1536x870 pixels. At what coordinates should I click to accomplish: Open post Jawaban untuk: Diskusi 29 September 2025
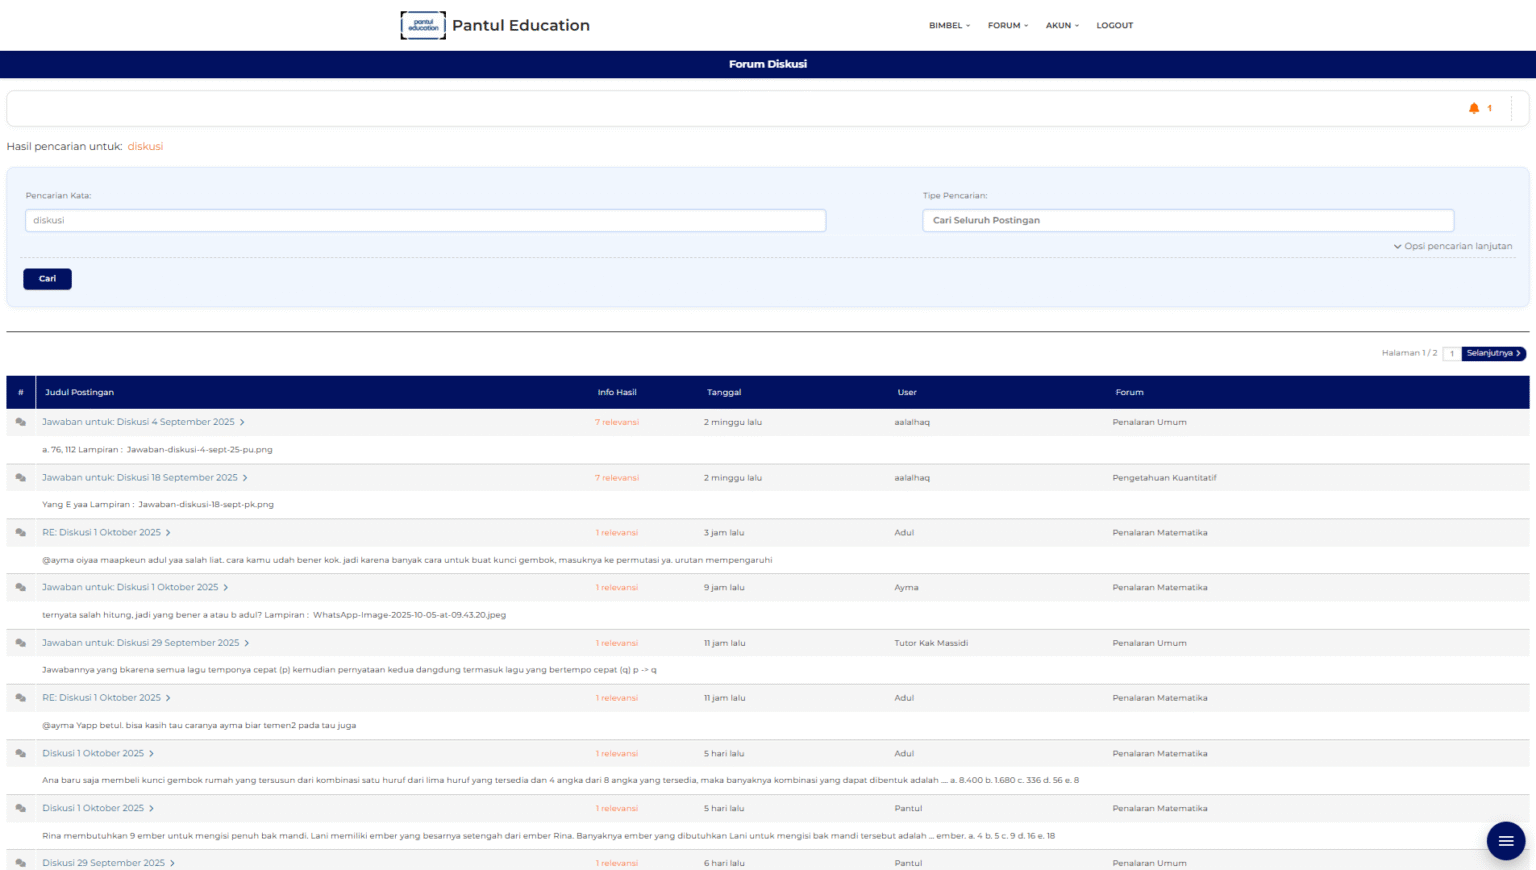tap(141, 643)
